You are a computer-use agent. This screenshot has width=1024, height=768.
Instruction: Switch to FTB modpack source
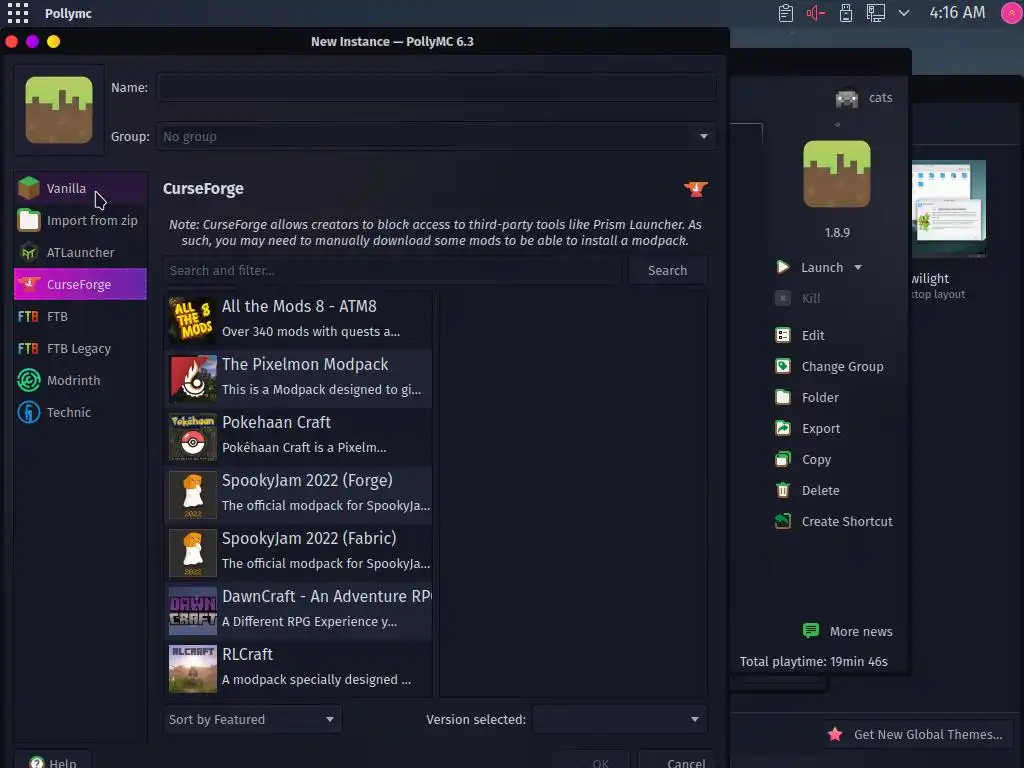[x=80, y=316]
